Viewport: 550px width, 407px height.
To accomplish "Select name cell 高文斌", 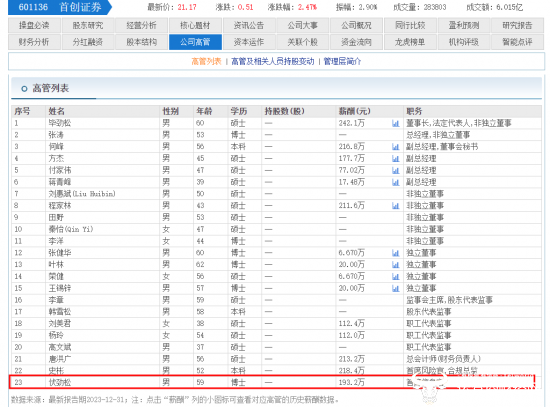I will 60,347.
